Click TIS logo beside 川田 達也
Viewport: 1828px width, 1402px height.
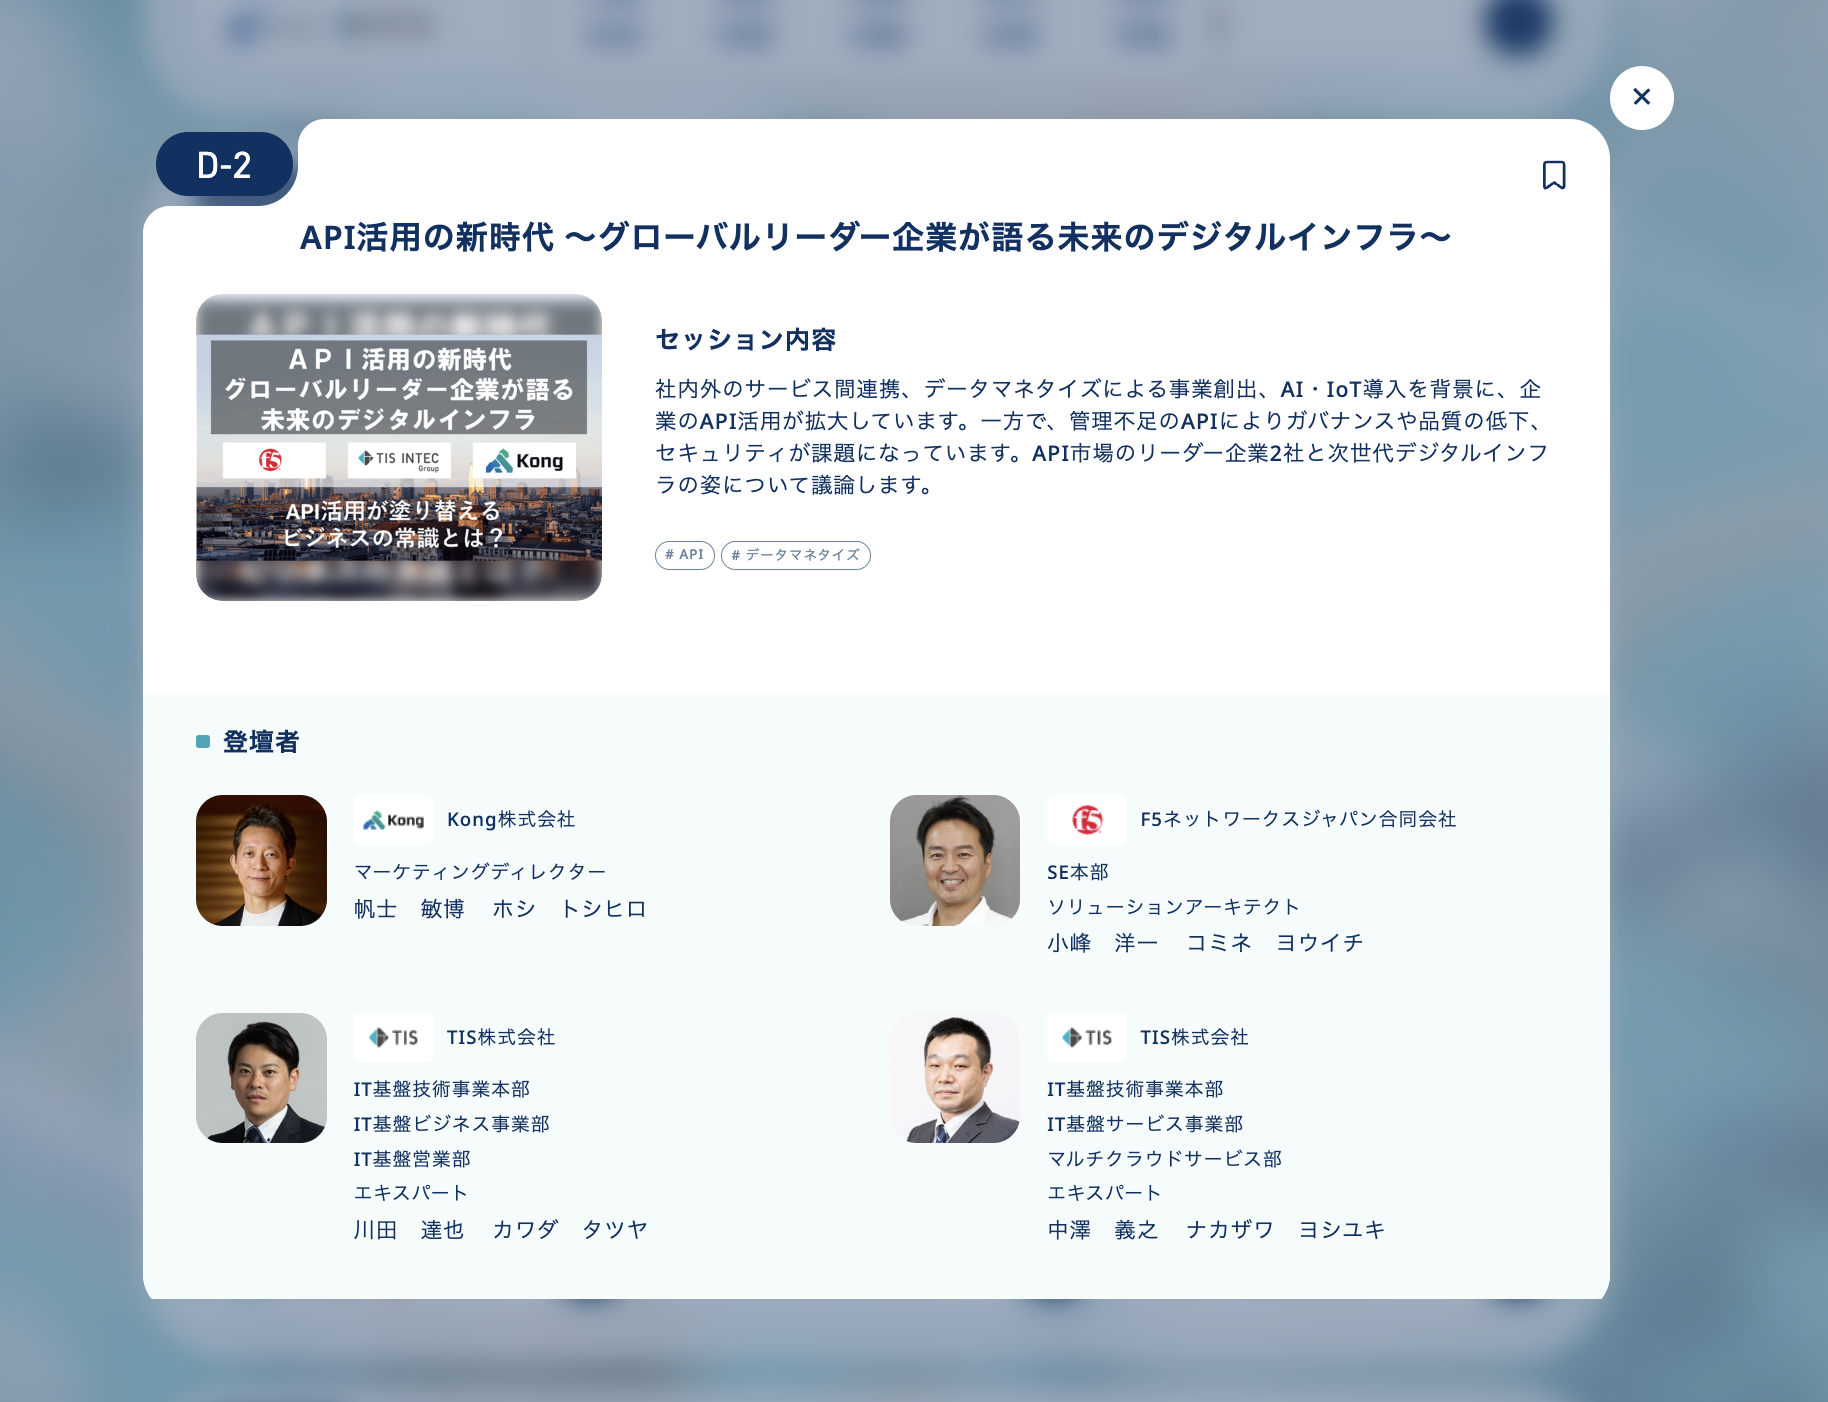point(393,1037)
